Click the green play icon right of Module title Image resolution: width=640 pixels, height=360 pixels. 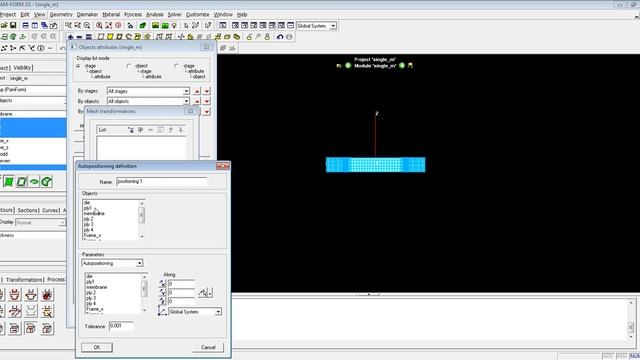pos(402,65)
